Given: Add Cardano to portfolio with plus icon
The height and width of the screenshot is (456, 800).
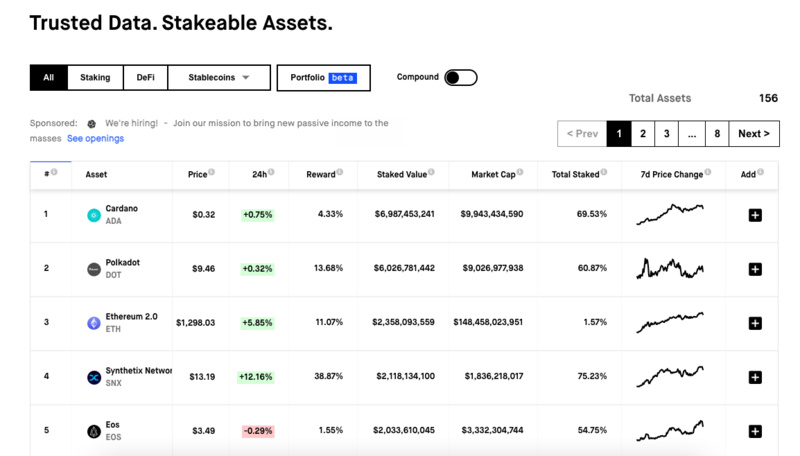Looking at the screenshot, I should (755, 215).
